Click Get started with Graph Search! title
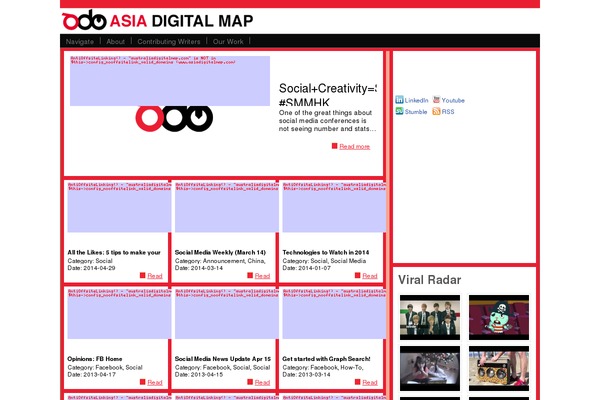The height and width of the screenshot is (400, 600). pyautogui.click(x=326, y=359)
